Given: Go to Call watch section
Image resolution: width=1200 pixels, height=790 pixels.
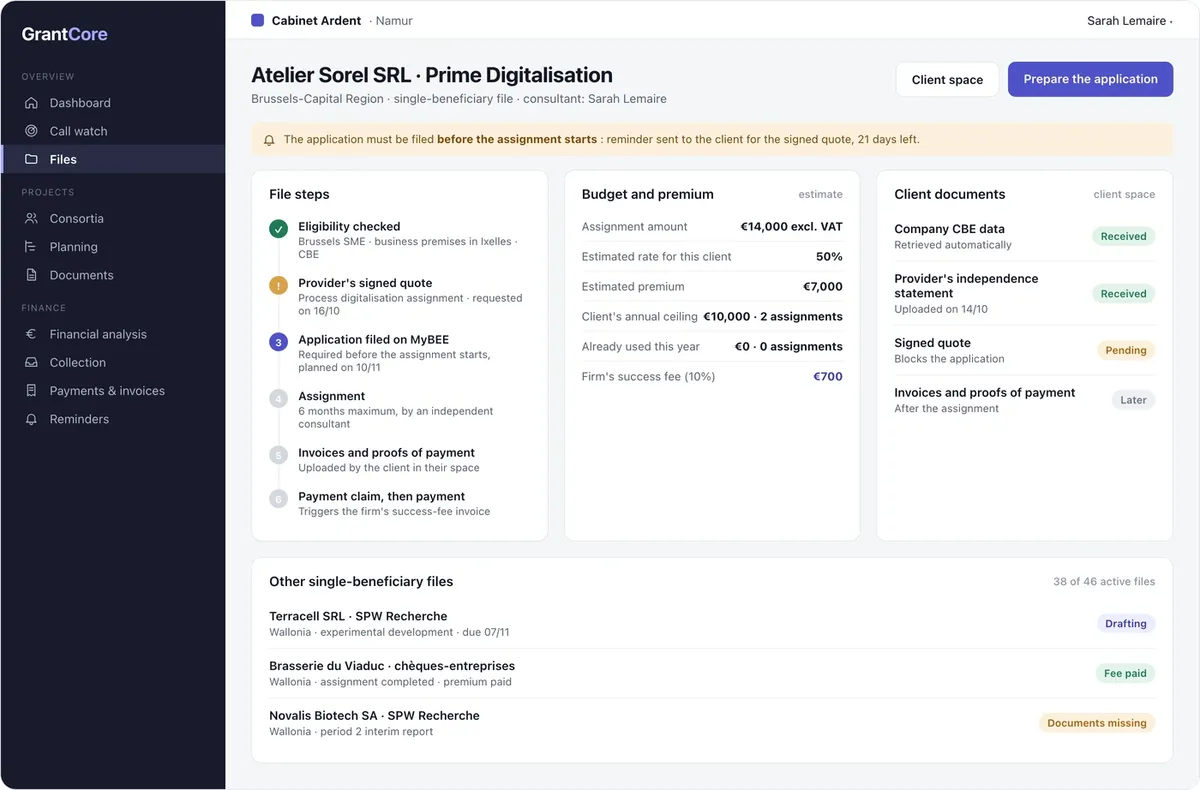Looking at the screenshot, I should 113,131.
